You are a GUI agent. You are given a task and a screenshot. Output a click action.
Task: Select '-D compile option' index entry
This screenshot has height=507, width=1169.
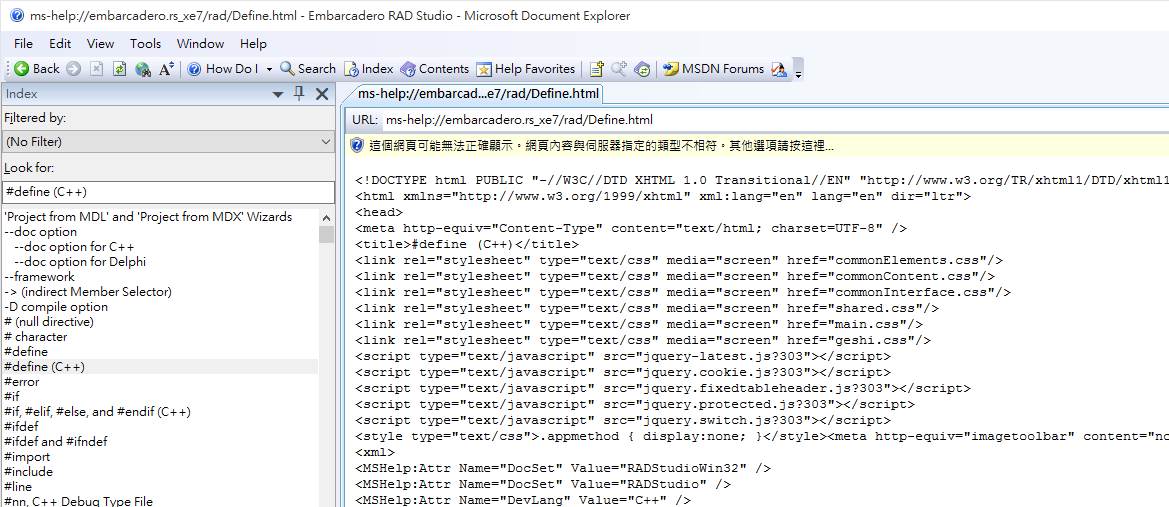pyautogui.click(x=56, y=306)
